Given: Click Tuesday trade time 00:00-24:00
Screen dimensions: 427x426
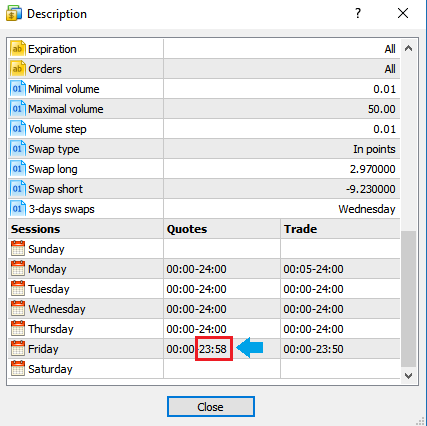Looking at the screenshot, I should click(x=313, y=289).
